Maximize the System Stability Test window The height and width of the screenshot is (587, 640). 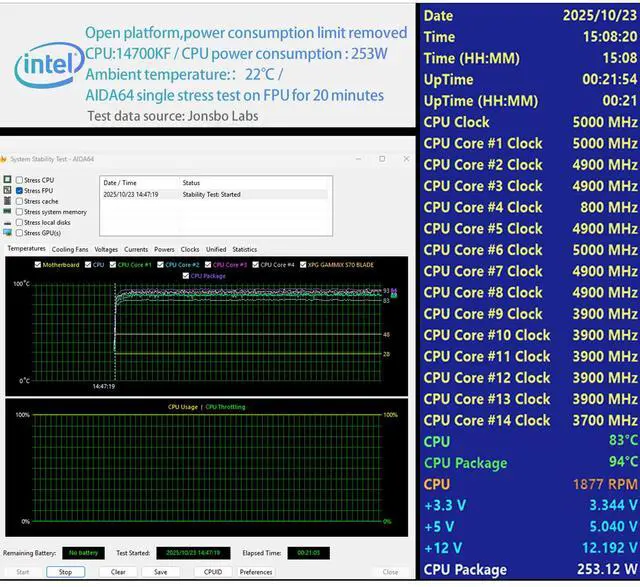[x=382, y=158]
